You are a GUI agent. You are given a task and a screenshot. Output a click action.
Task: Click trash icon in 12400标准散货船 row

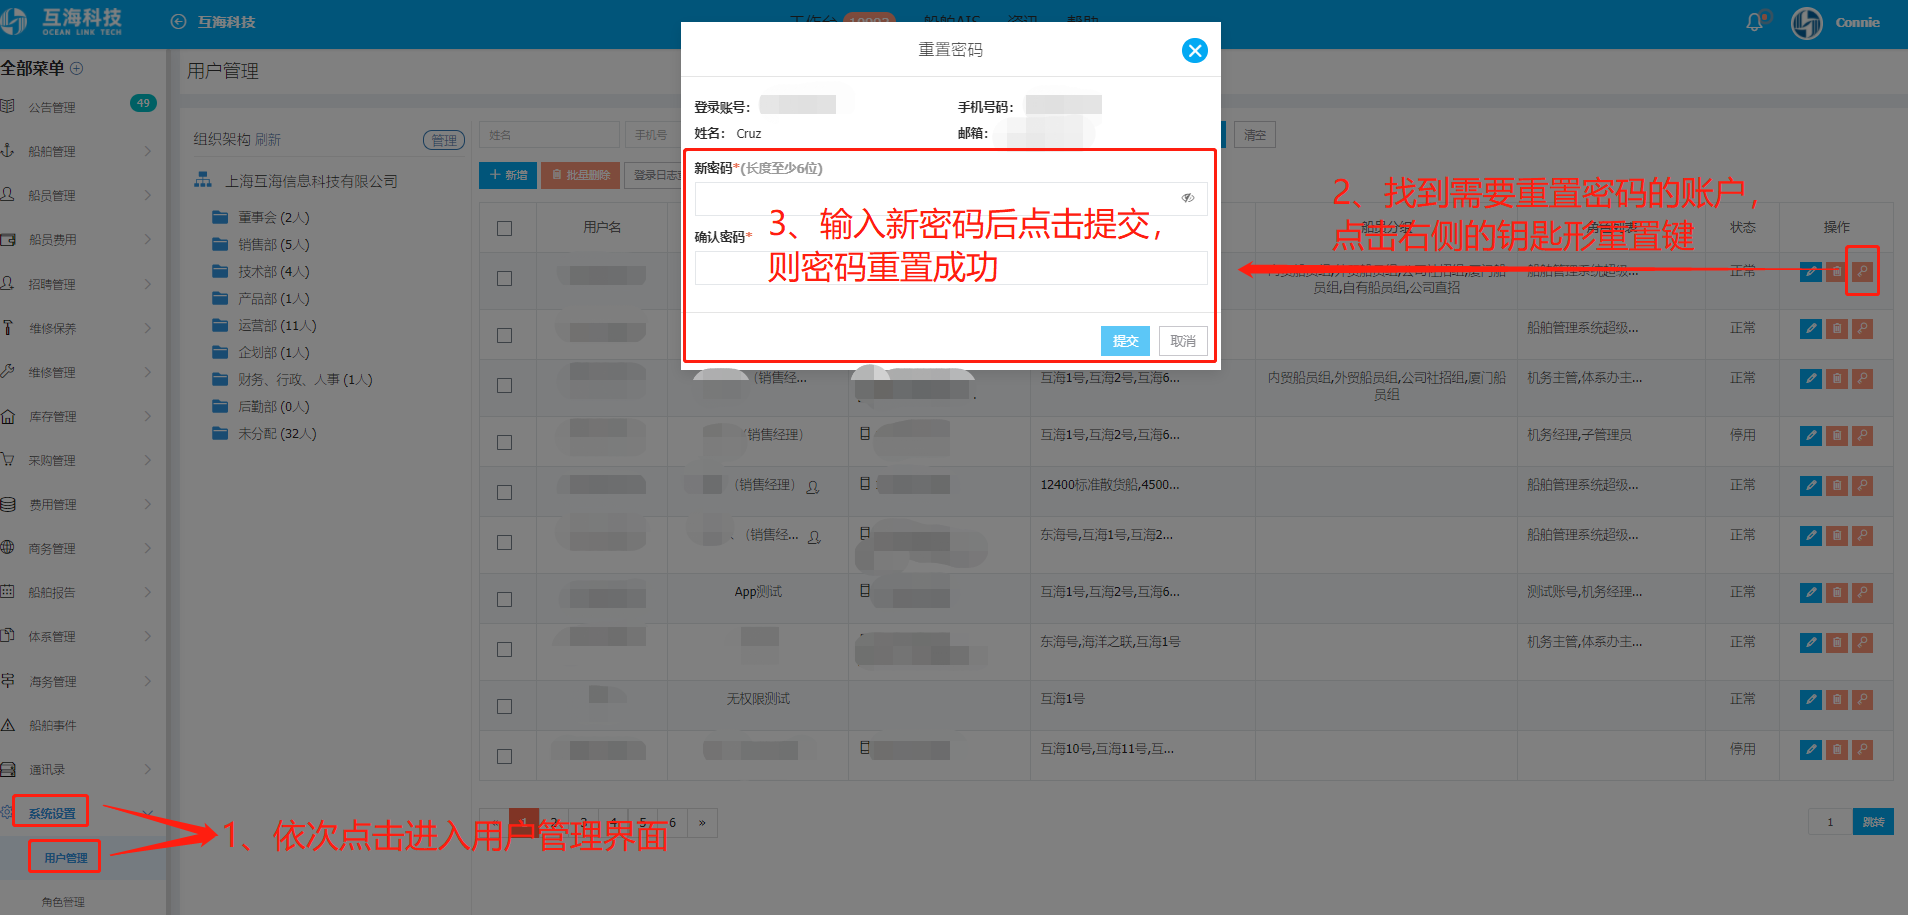click(x=1836, y=486)
